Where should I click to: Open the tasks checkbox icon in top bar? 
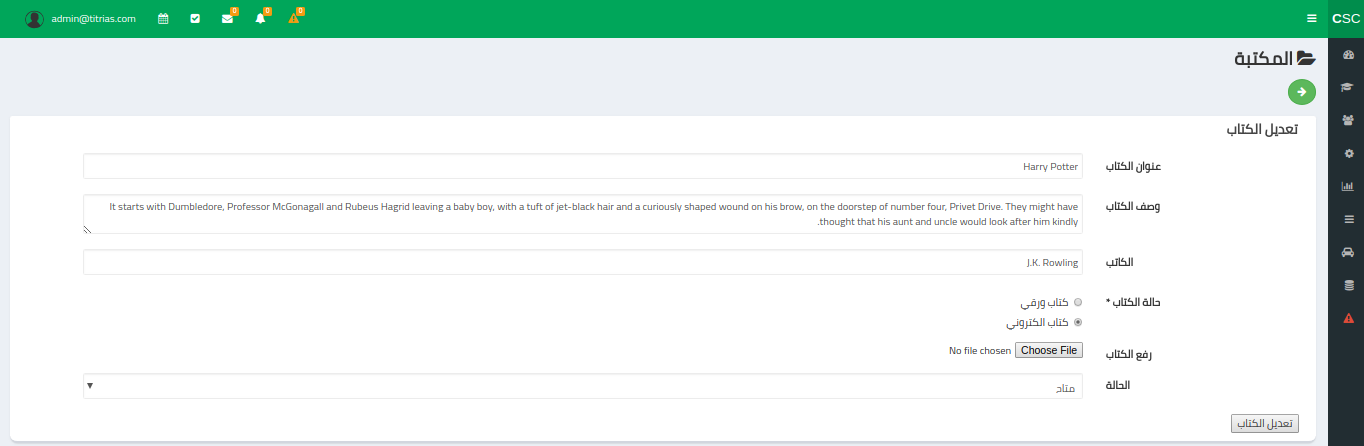(x=195, y=18)
